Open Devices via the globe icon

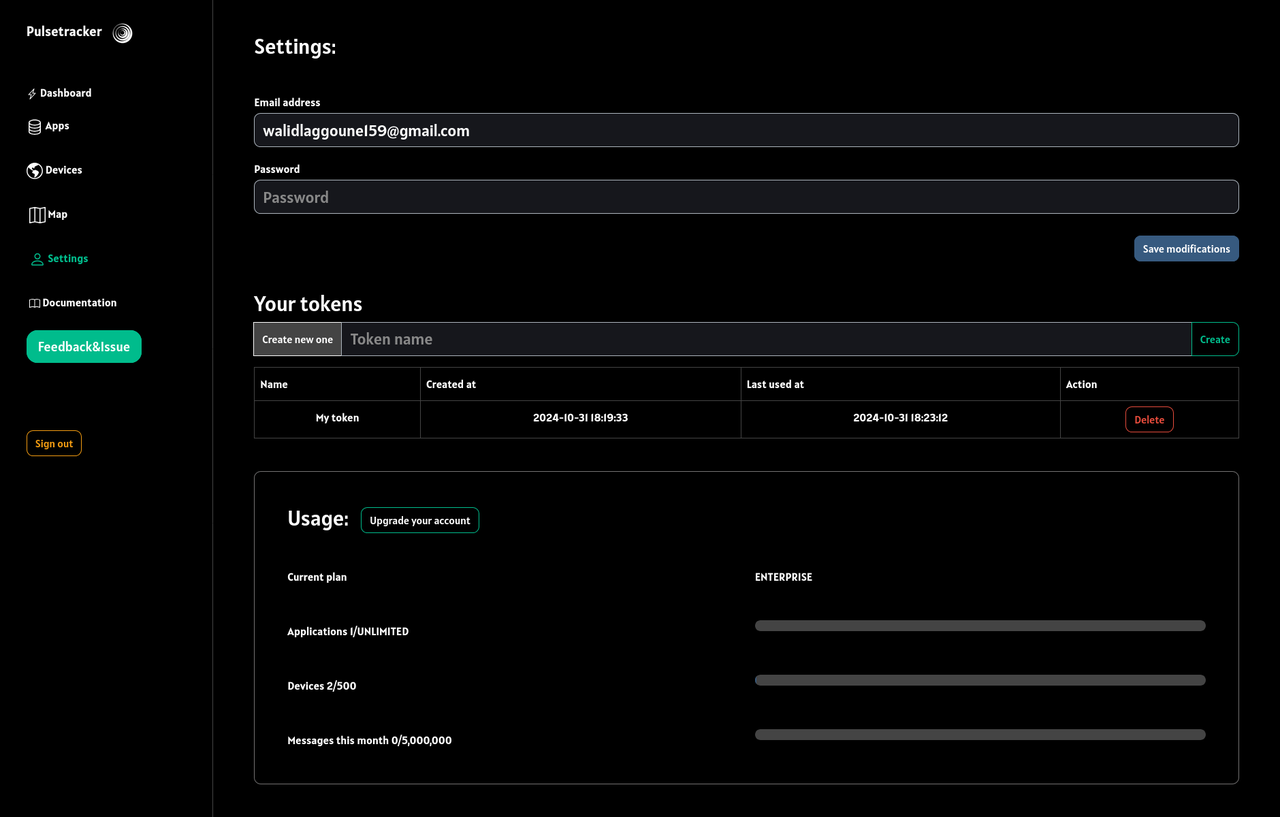point(33,170)
